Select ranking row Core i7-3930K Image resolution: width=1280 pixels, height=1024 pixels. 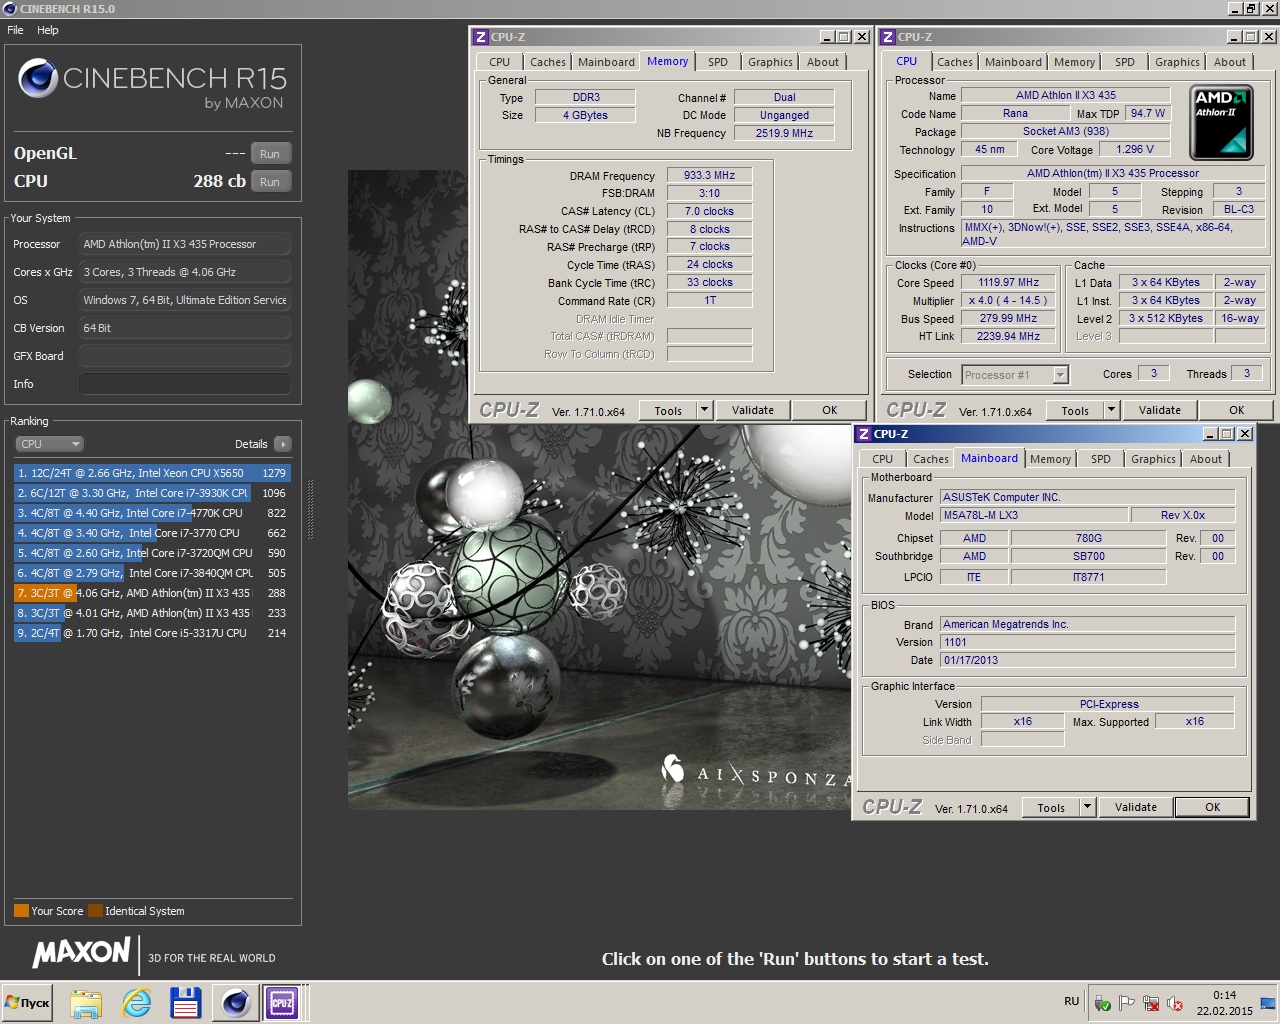152,493
